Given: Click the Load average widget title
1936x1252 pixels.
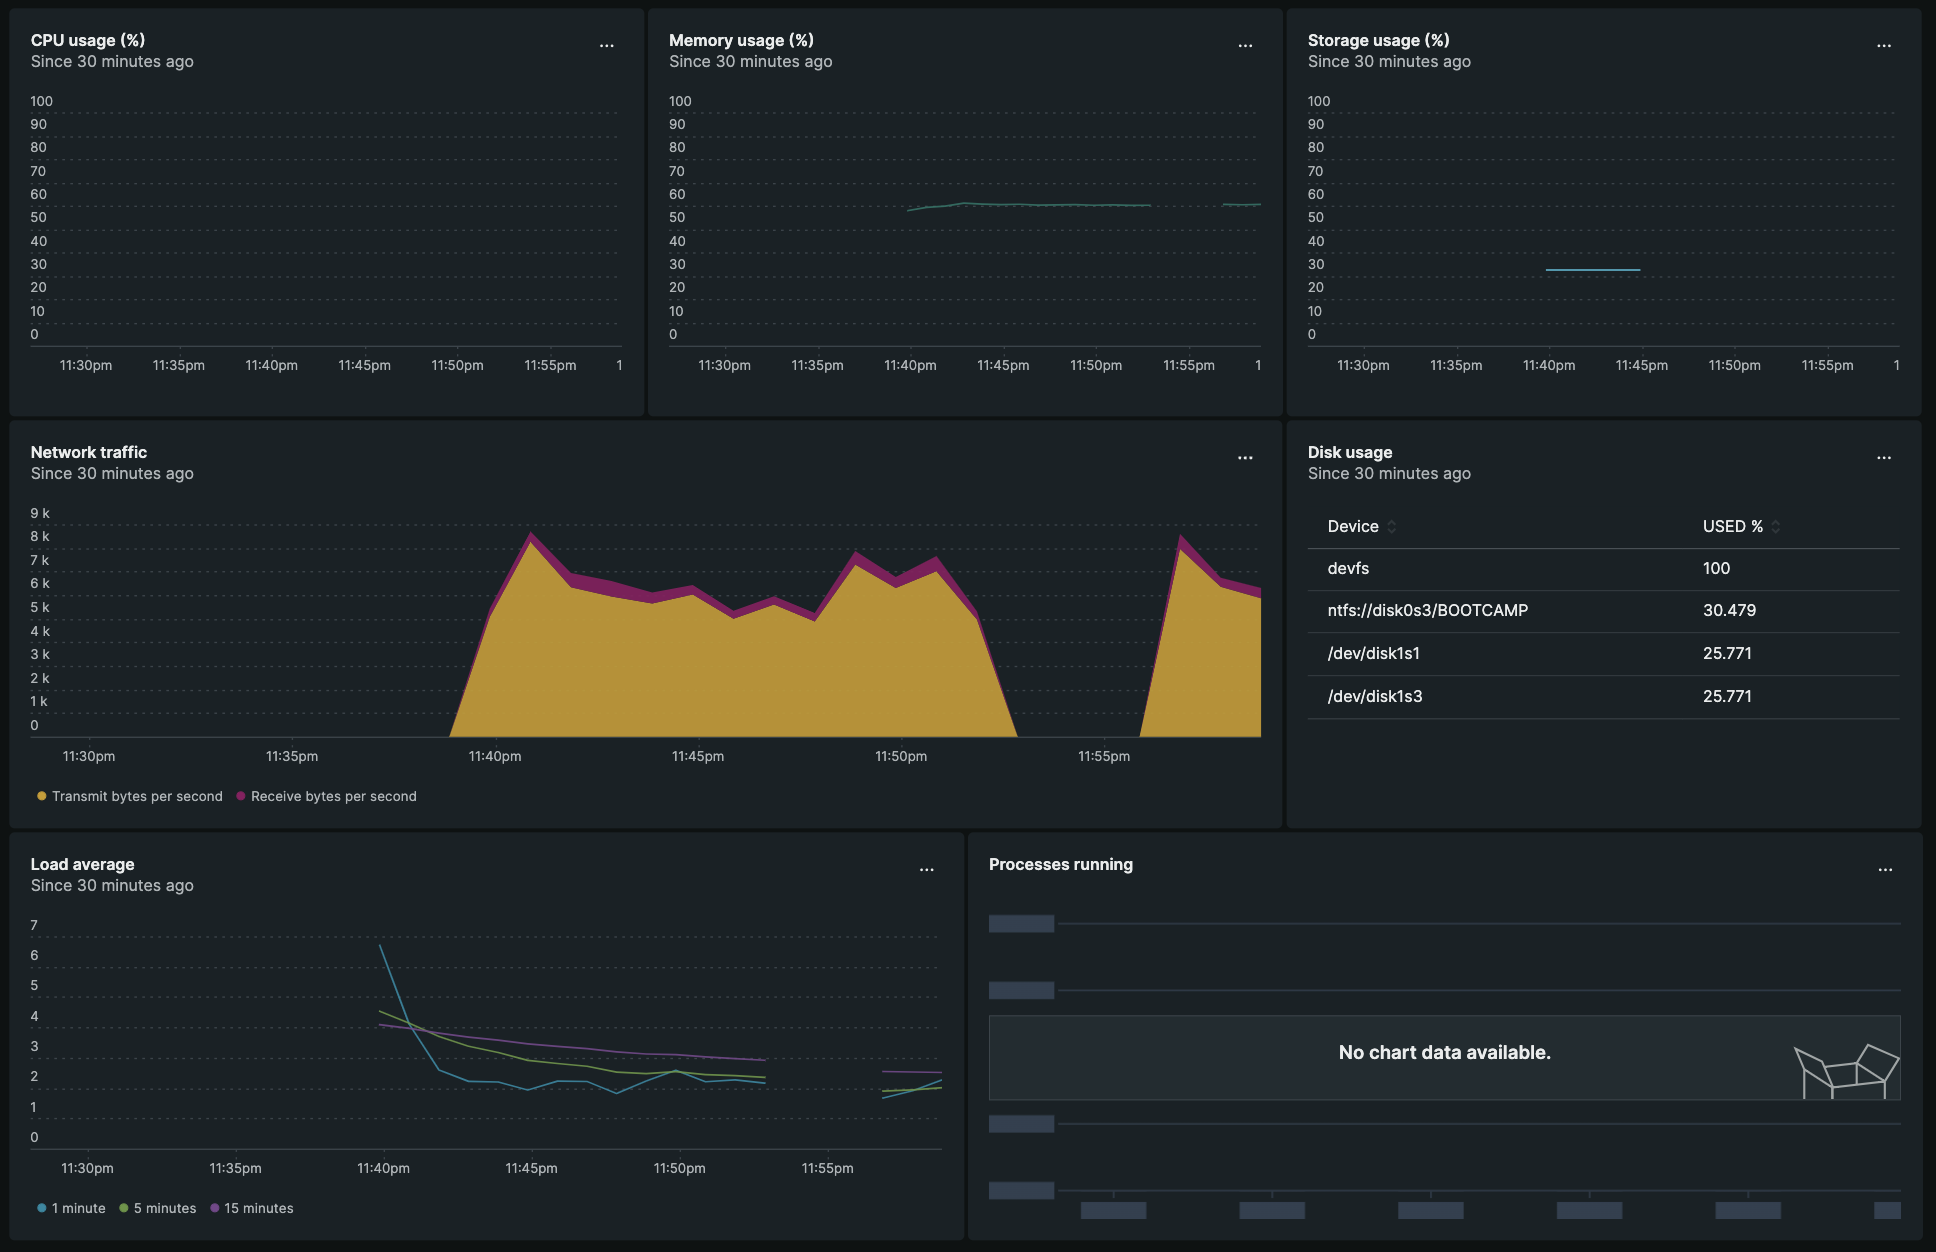Looking at the screenshot, I should (x=82, y=864).
